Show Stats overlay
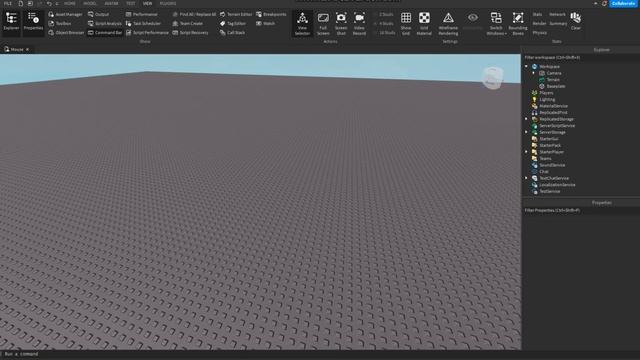 click(537, 14)
